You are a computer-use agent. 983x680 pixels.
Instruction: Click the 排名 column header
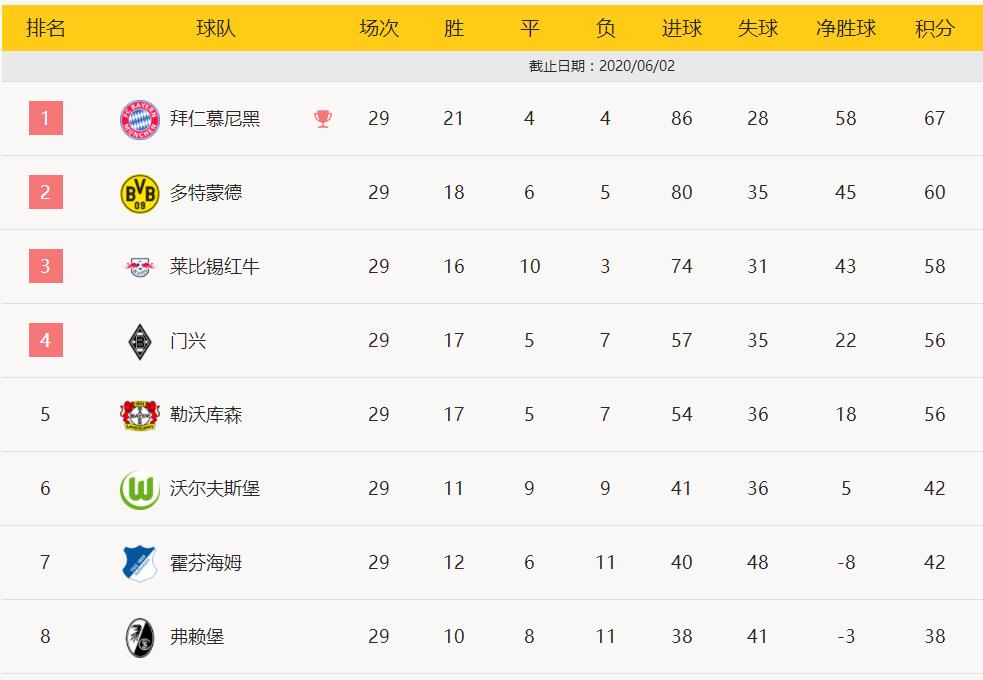[x=45, y=28]
